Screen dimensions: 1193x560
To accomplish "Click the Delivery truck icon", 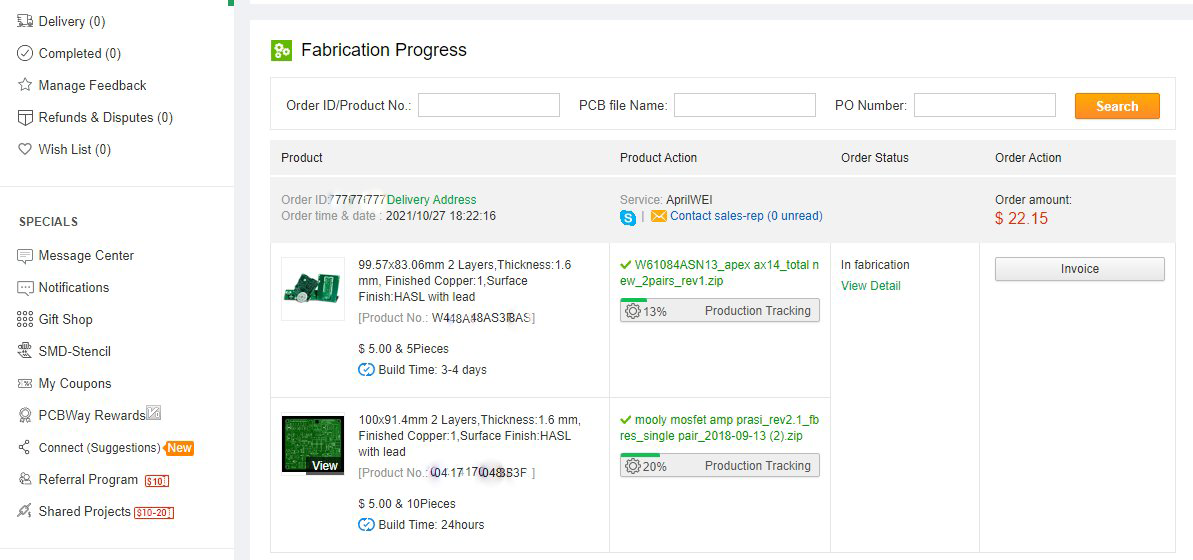I will [25, 21].
